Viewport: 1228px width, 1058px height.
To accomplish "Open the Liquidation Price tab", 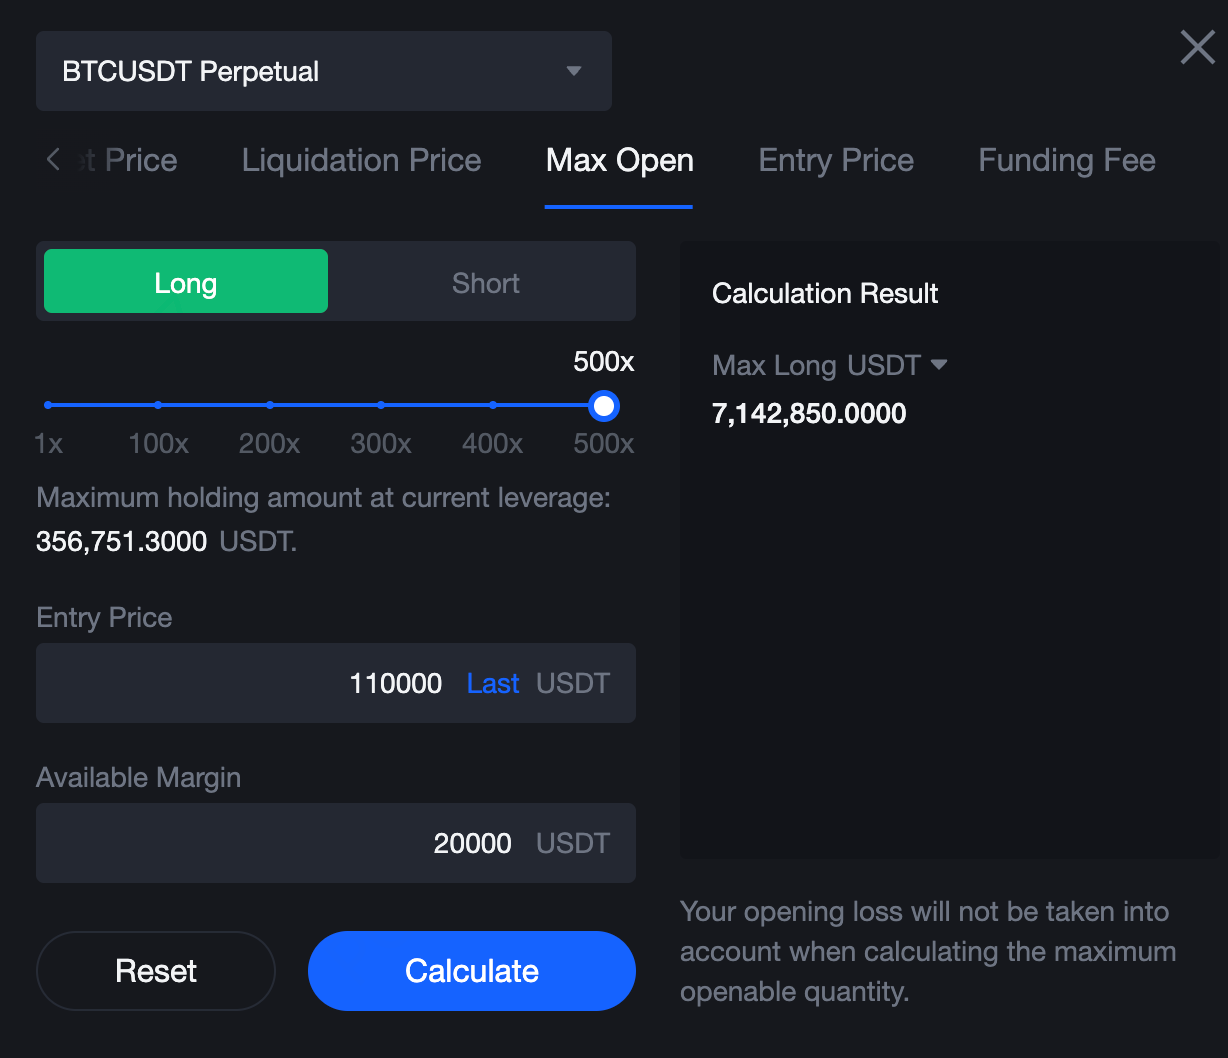I will tap(361, 161).
